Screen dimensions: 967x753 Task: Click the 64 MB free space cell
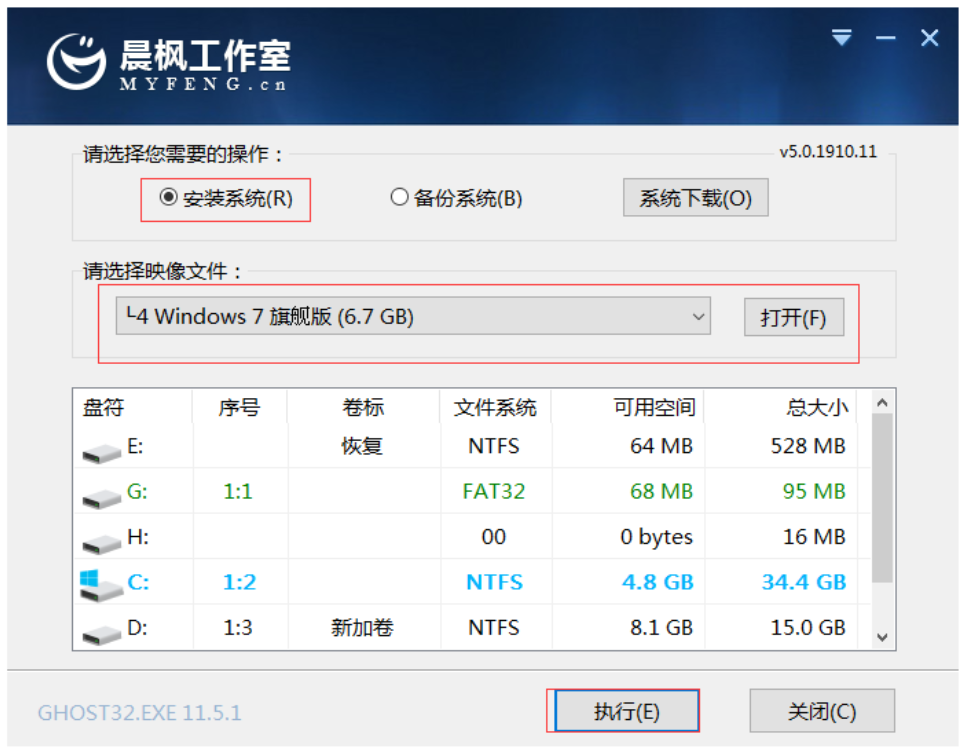pyautogui.click(x=662, y=446)
